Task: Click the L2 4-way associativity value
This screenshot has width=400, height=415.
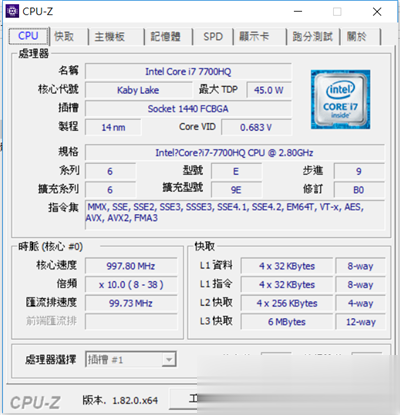Action: click(x=361, y=303)
